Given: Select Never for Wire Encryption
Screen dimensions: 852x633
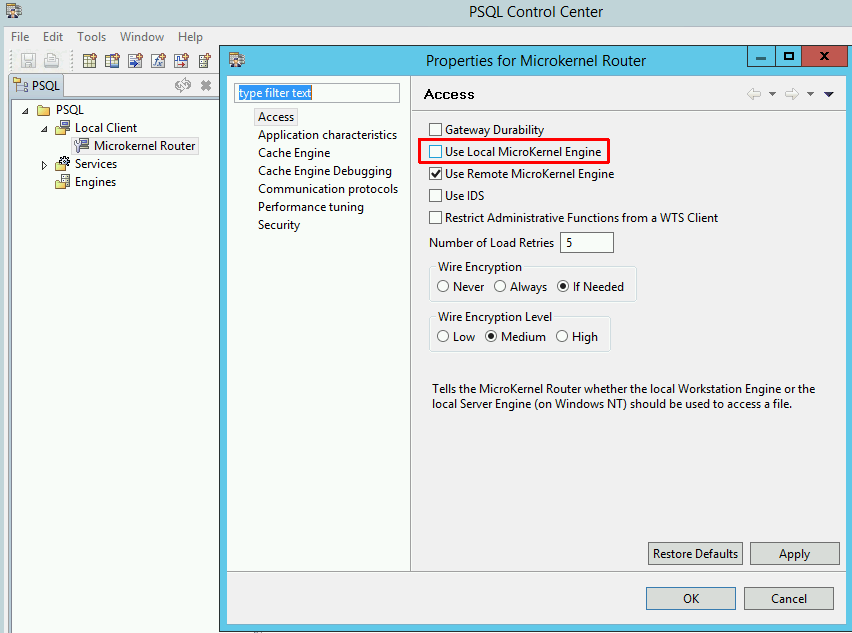Looking at the screenshot, I should pos(443,286).
